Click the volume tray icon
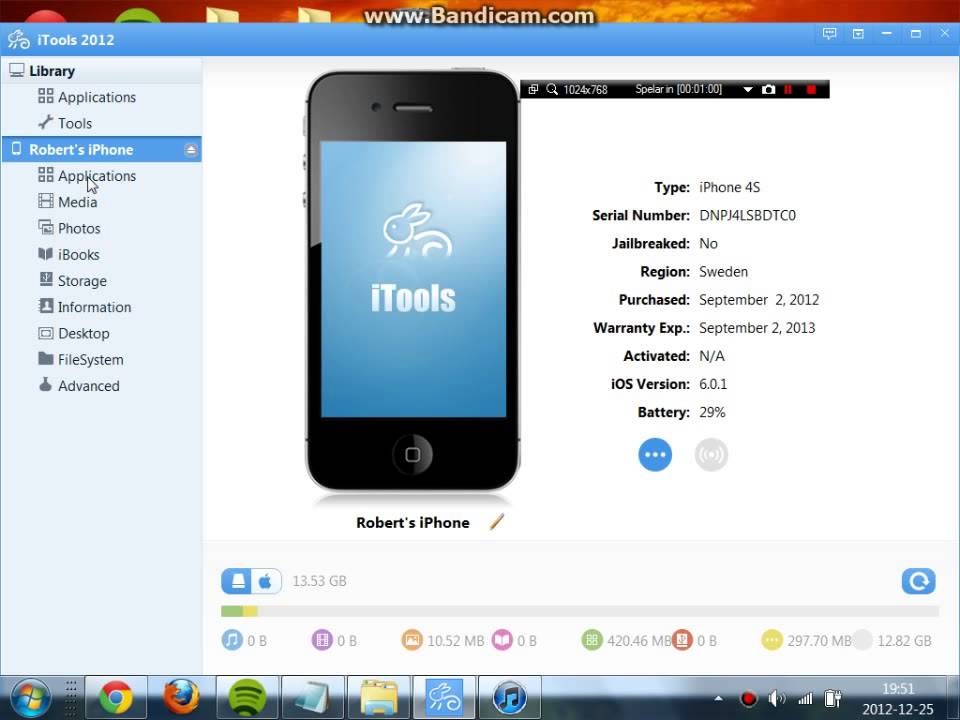The height and width of the screenshot is (720, 960). pos(776,699)
